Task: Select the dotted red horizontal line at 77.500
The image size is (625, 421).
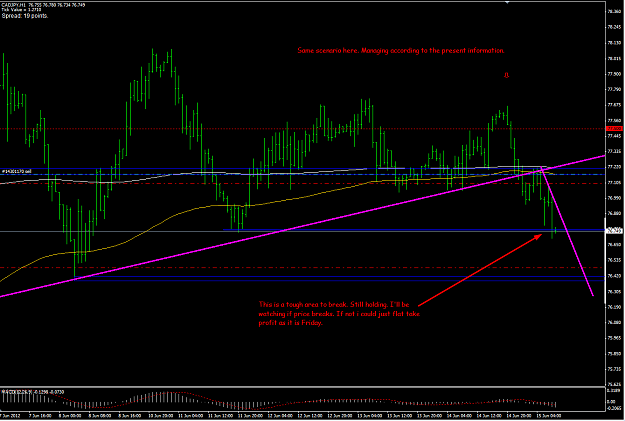Action: pos(303,128)
